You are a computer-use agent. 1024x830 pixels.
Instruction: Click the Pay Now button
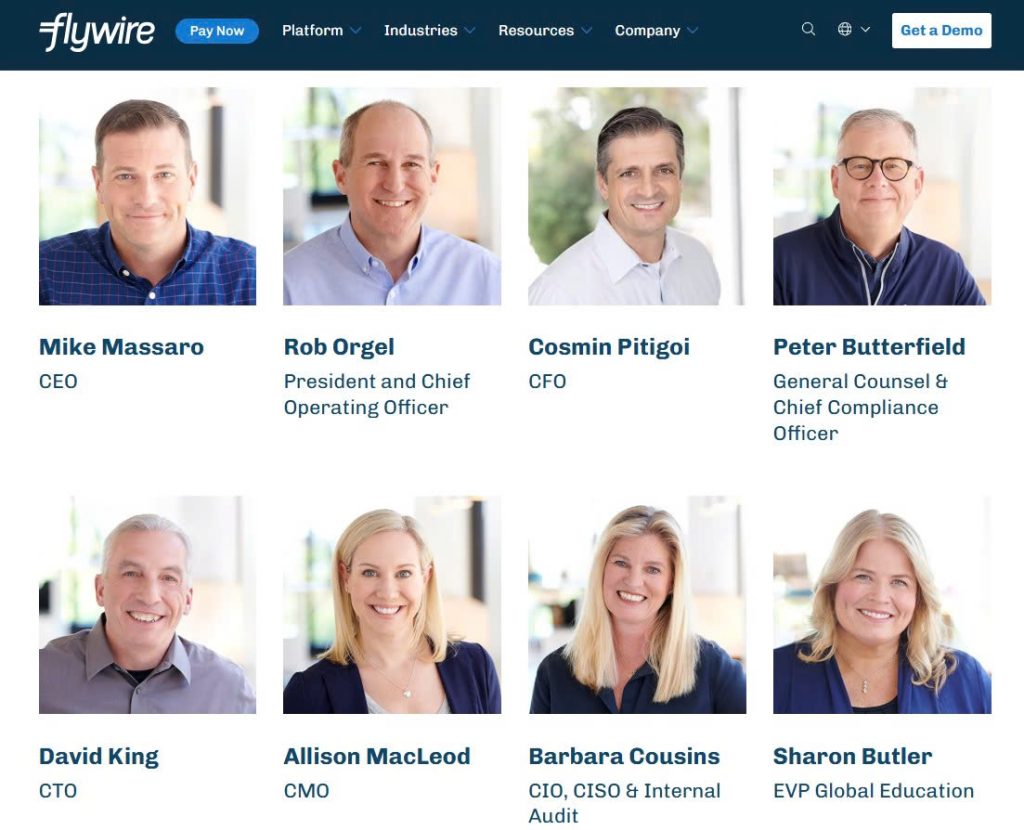pyautogui.click(x=217, y=31)
